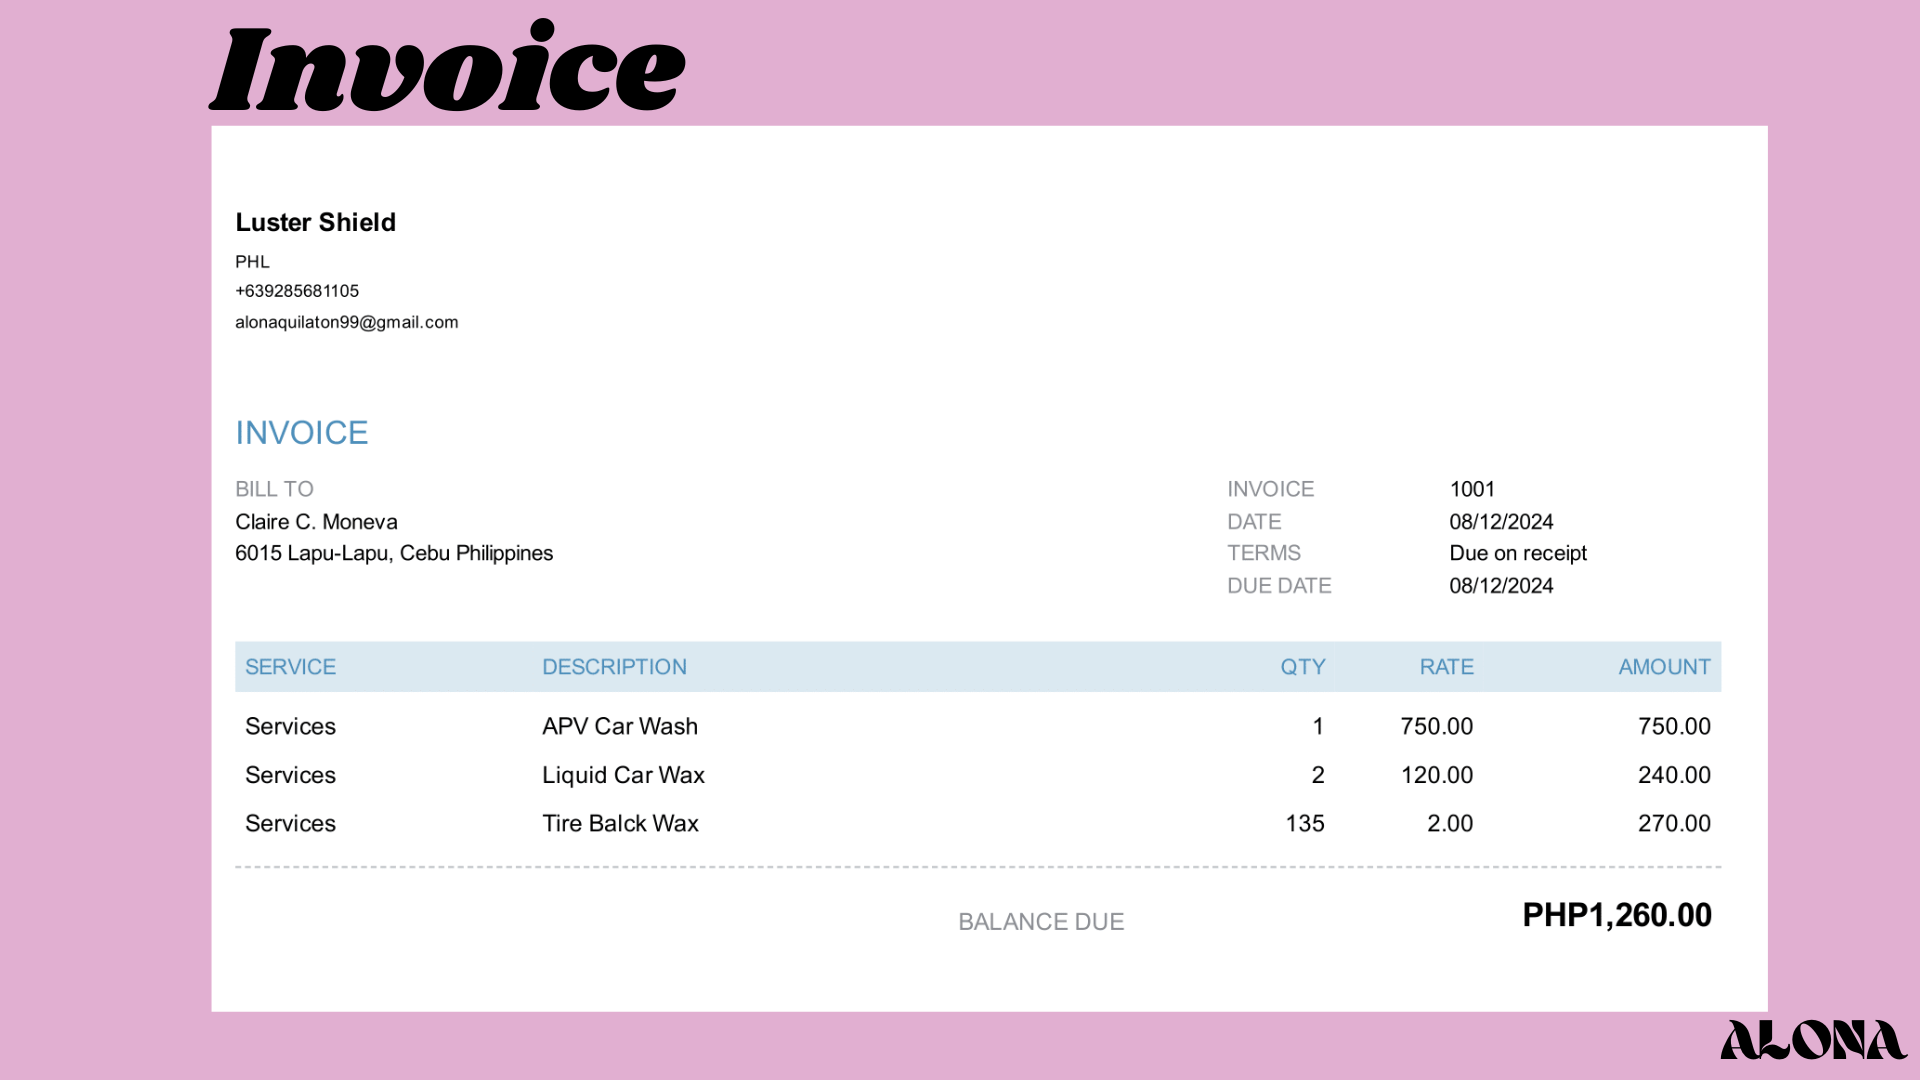
Task: Click the blue INVOICE section heading
Action: click(301, 433)
